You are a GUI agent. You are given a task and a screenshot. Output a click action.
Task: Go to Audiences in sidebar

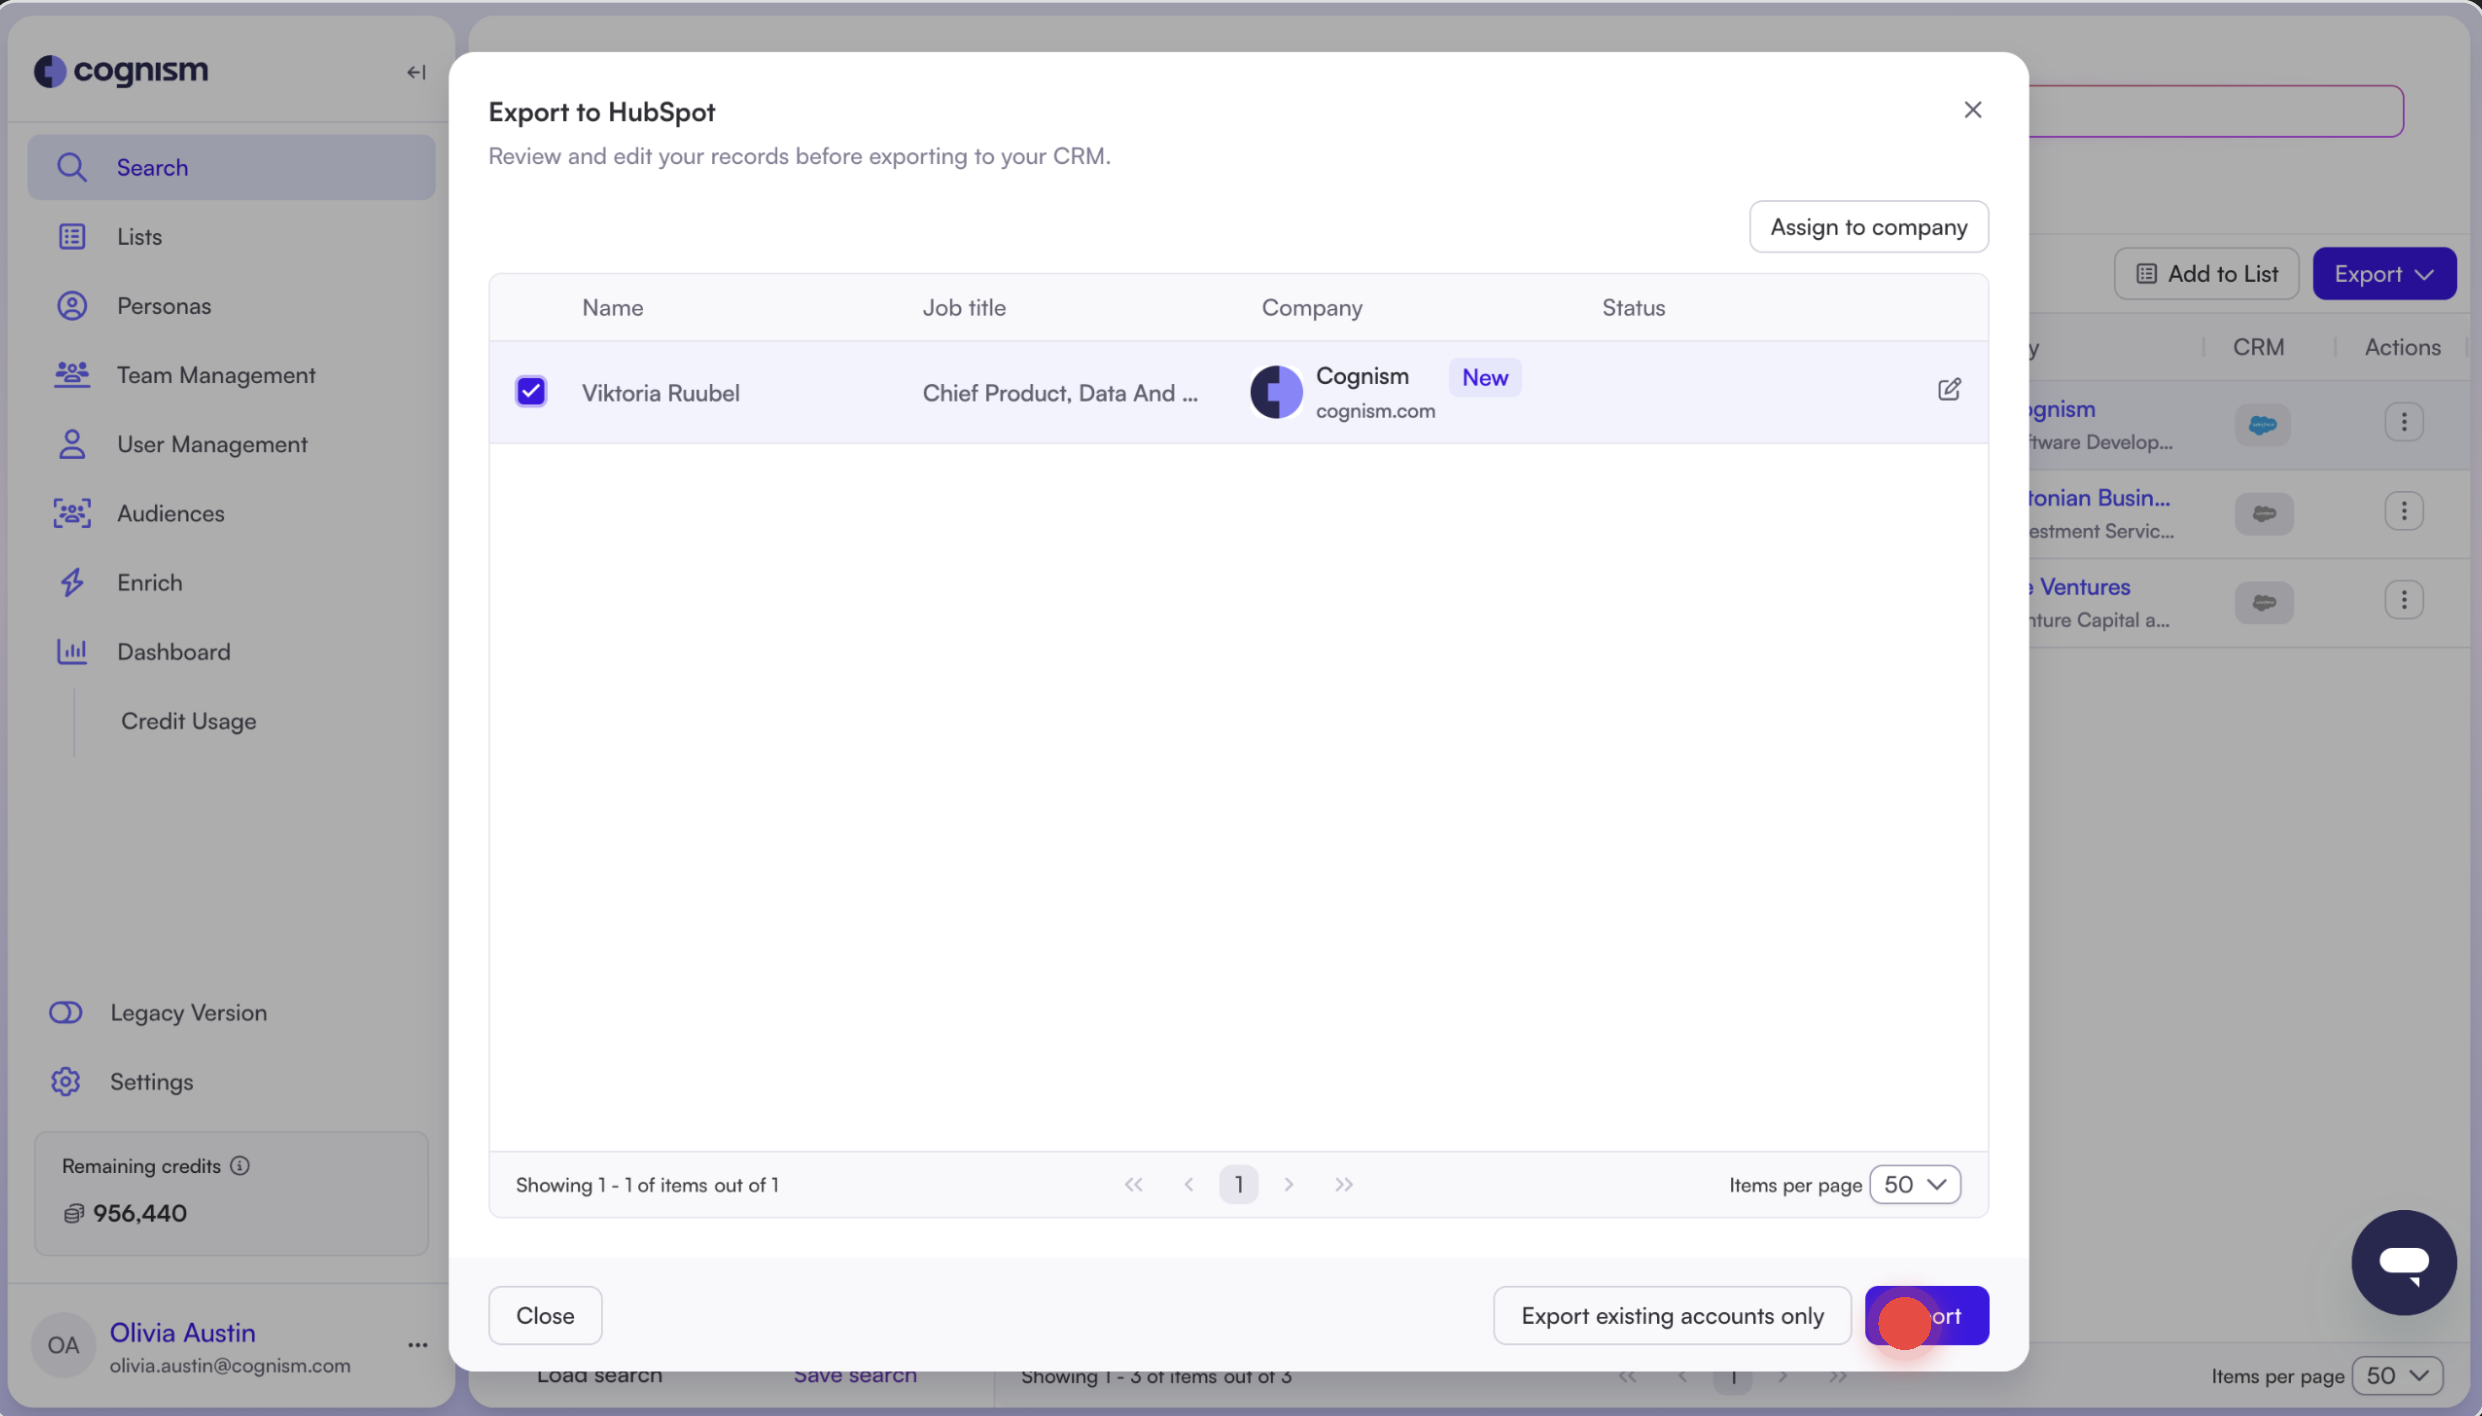pyautogui.click(x=170, y=513)
